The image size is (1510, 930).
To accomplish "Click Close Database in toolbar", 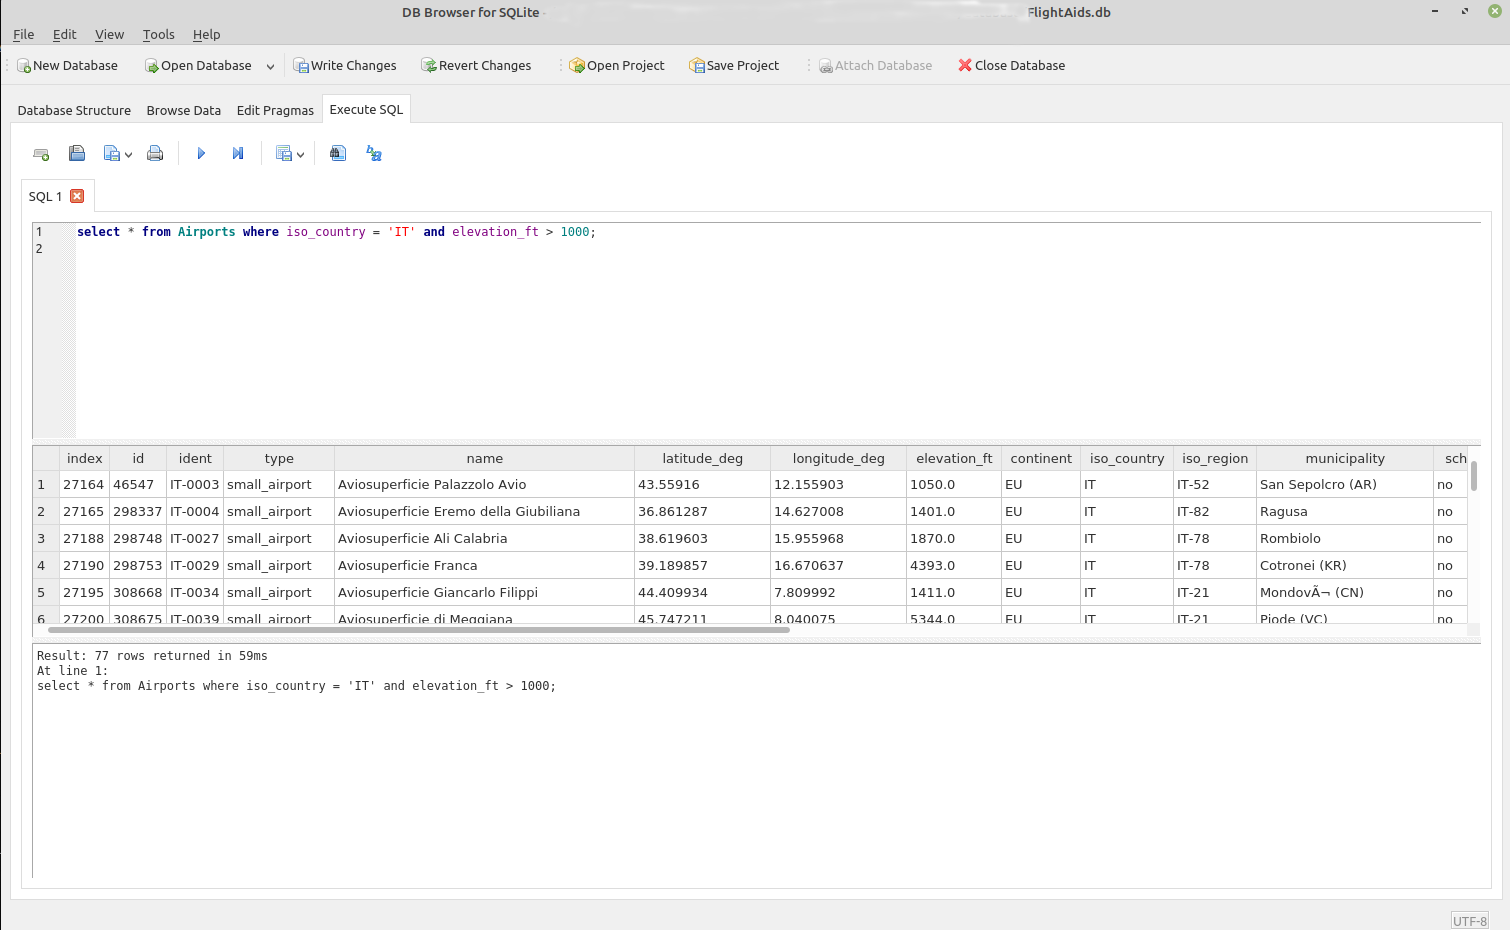I will click(1011, 66).
